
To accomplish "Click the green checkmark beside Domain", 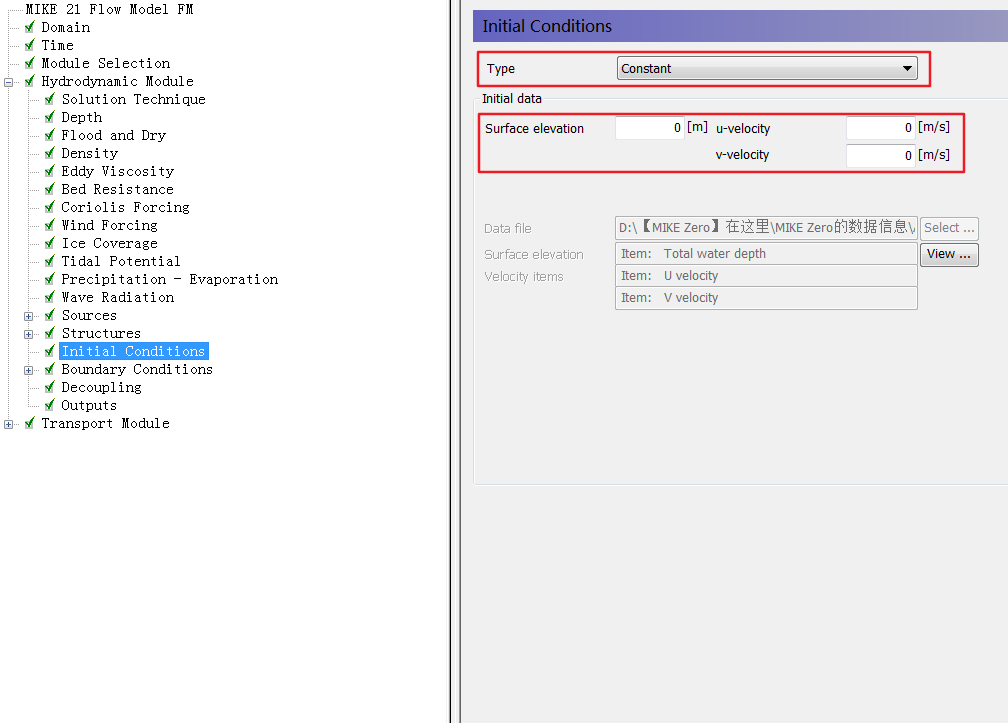I will (30, 27).
